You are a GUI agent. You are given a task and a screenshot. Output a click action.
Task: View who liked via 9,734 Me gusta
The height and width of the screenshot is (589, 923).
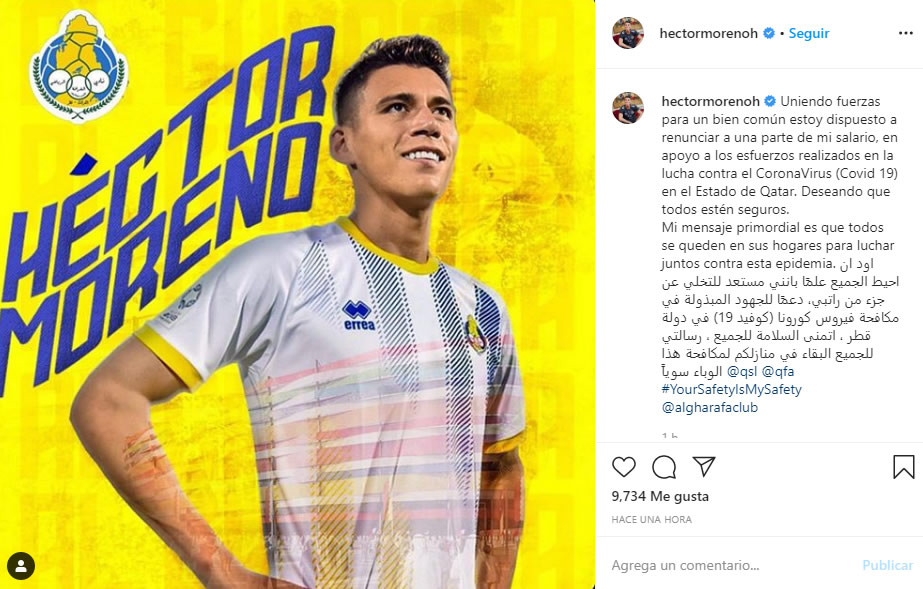point(660,496)
